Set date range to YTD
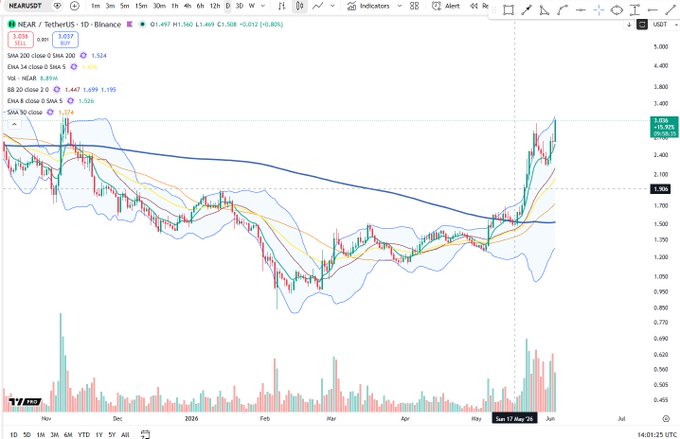Image resolution: width=680 pixels, height=439 pixels. (x=84, y=434)
